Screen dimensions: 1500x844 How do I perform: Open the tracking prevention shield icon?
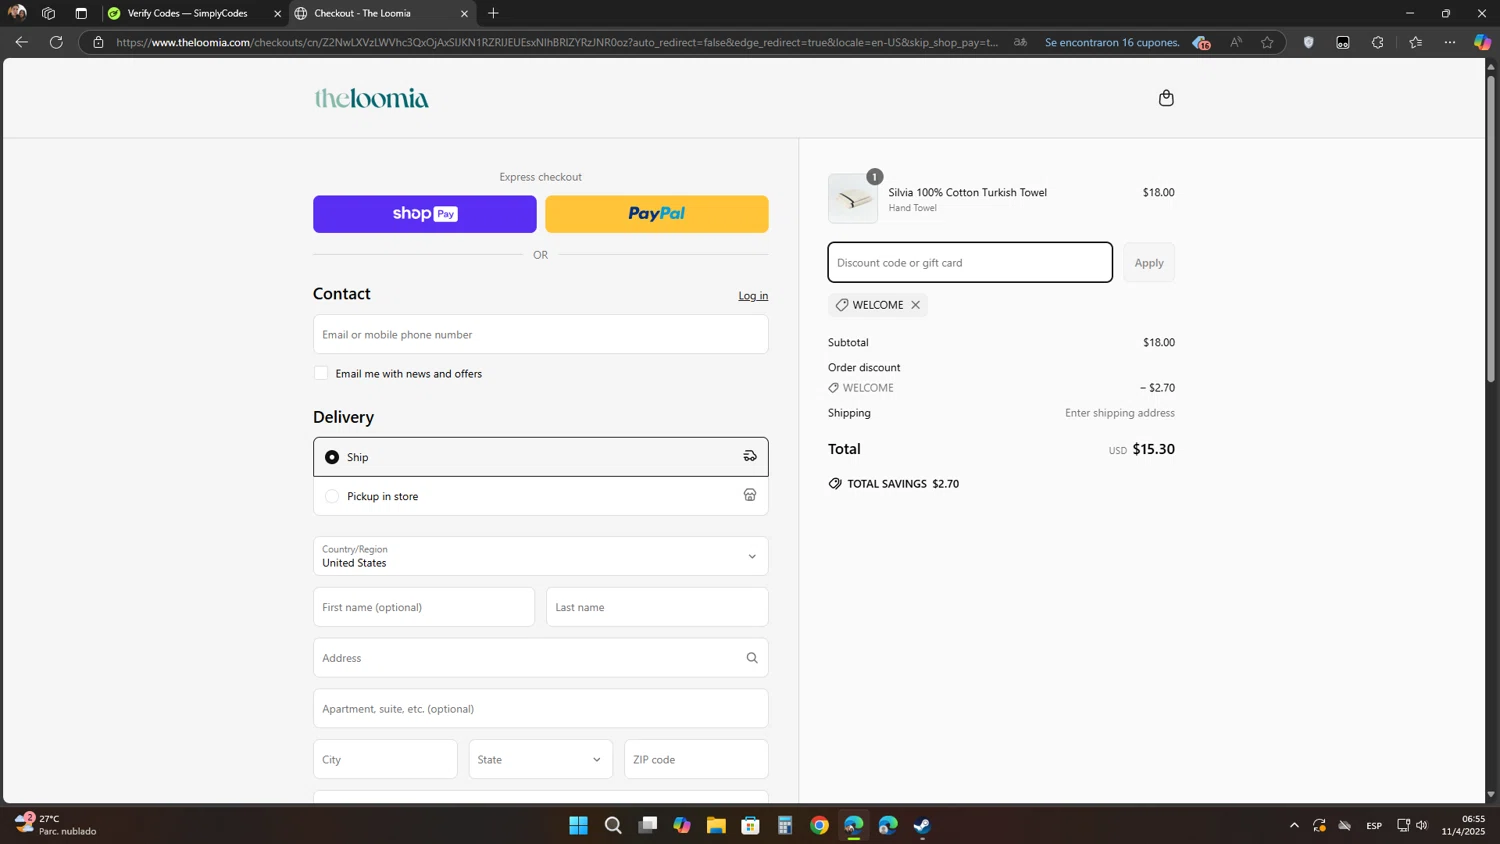tap(1308, 42)
